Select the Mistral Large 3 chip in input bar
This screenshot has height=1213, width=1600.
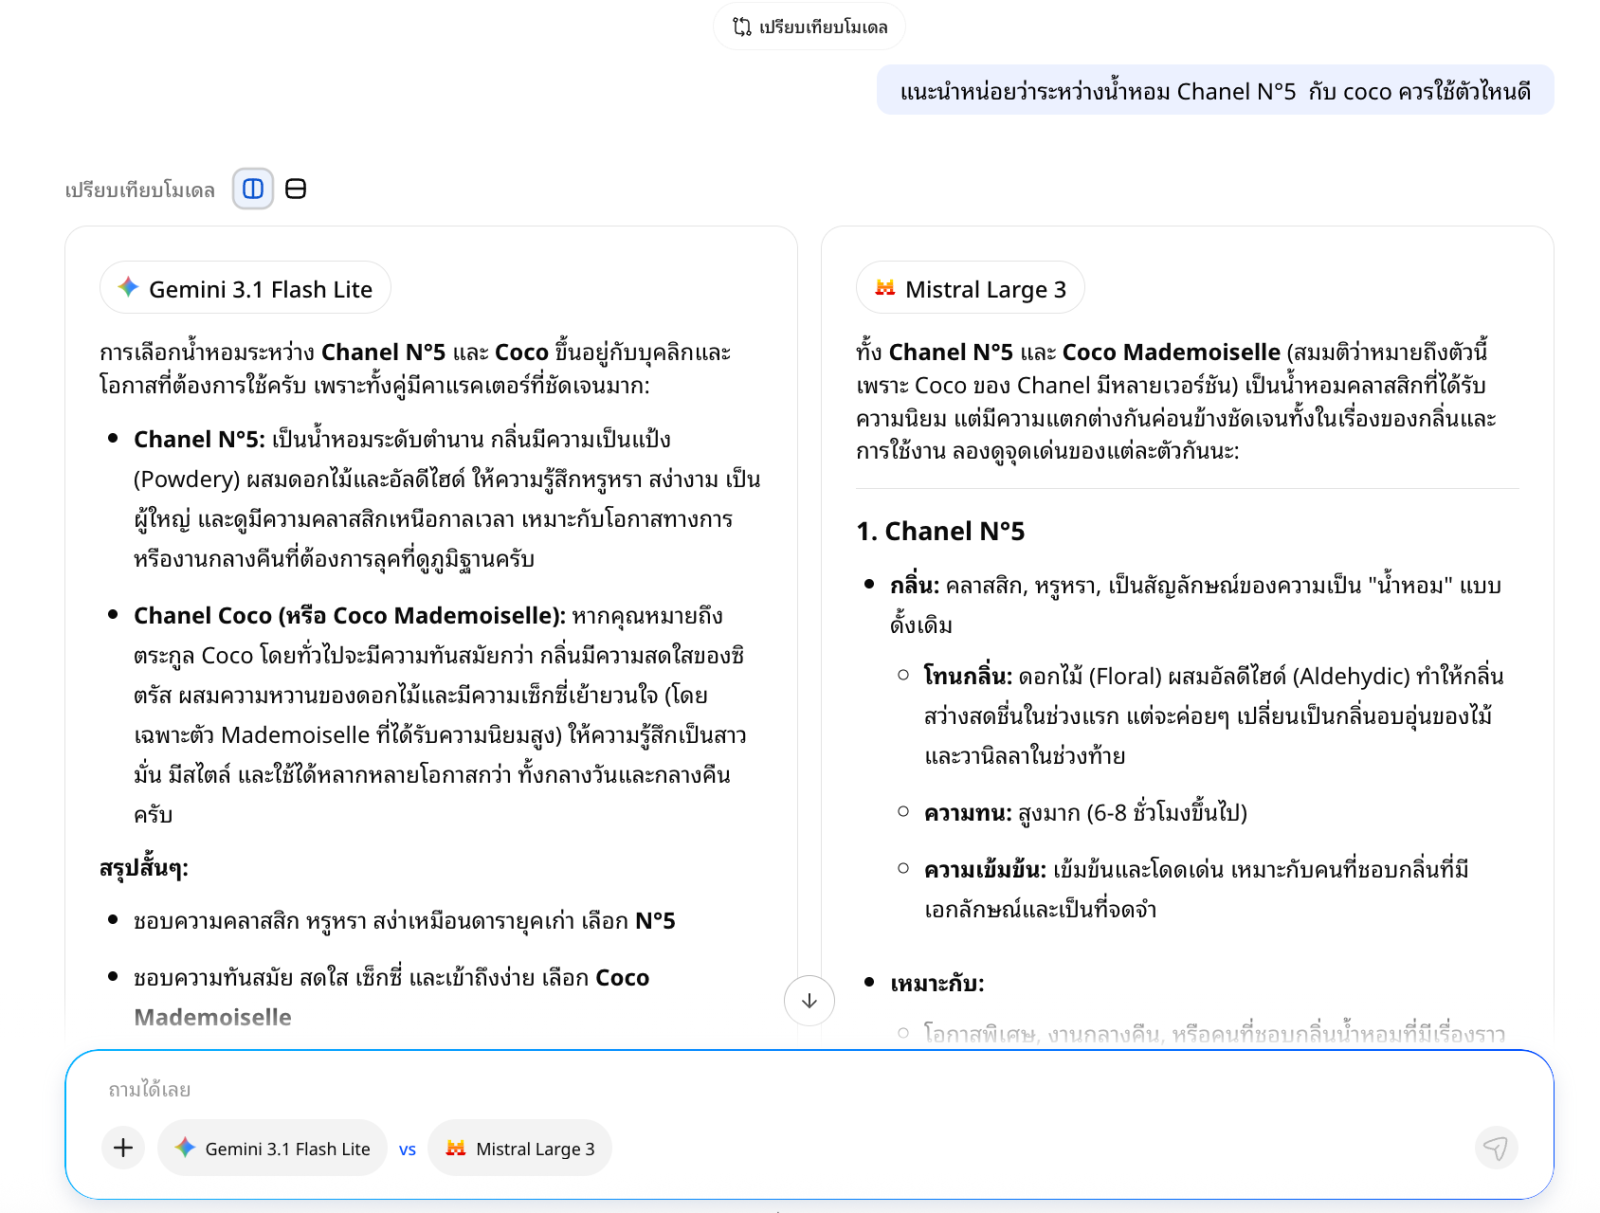point(520,1148)
